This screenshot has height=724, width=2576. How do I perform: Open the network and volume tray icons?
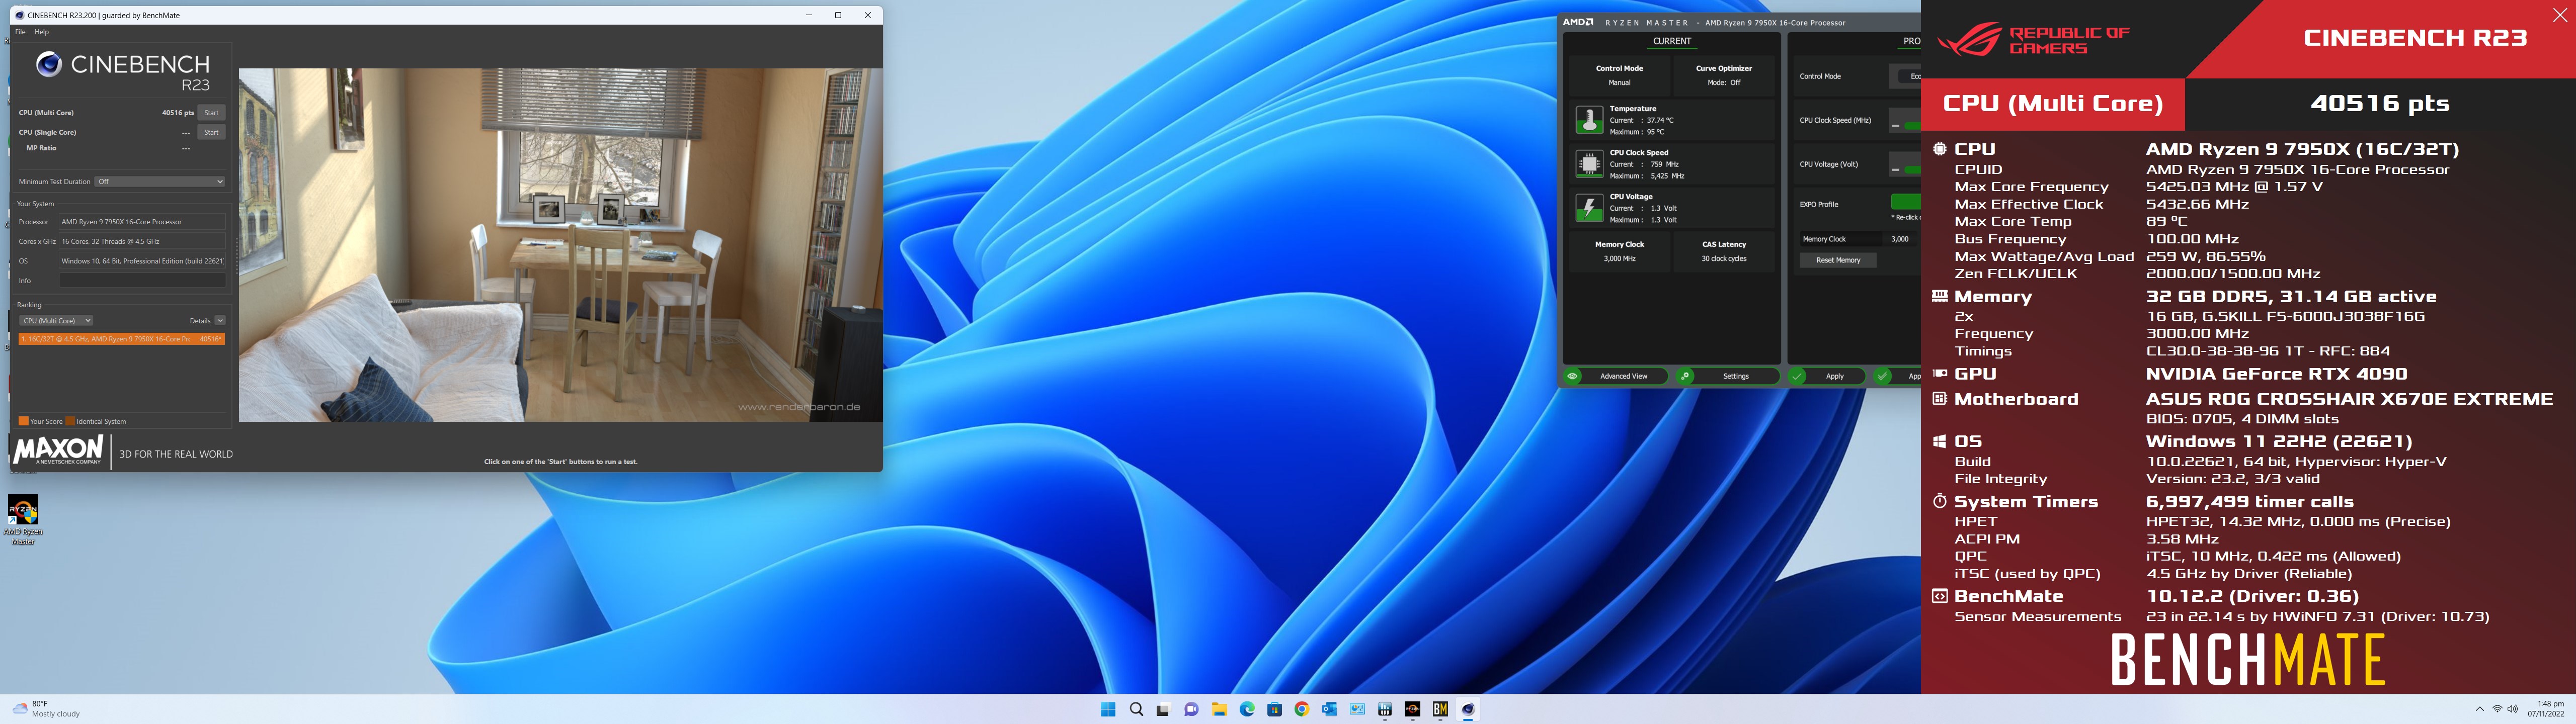pyautogui.click(x=2505, y=709)
